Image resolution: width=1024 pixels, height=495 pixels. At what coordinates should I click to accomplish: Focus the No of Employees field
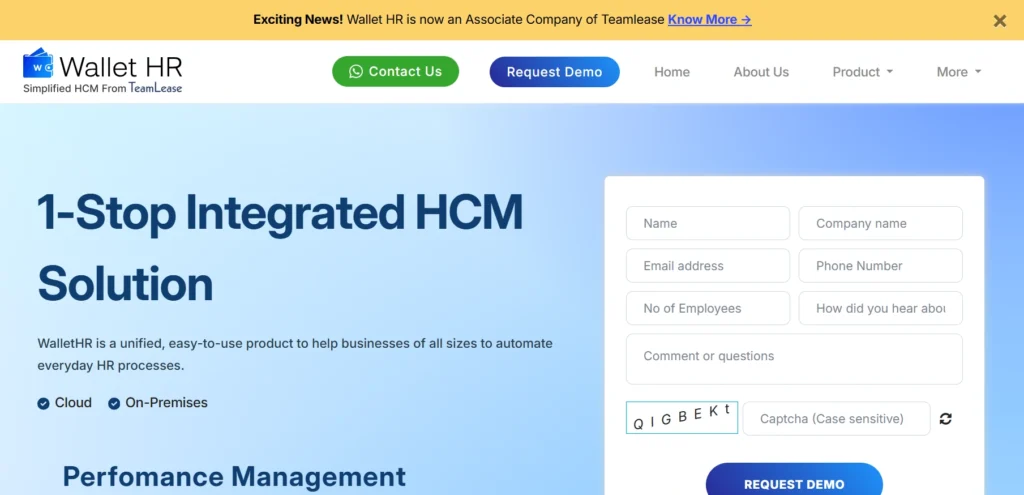pos(707,308)
